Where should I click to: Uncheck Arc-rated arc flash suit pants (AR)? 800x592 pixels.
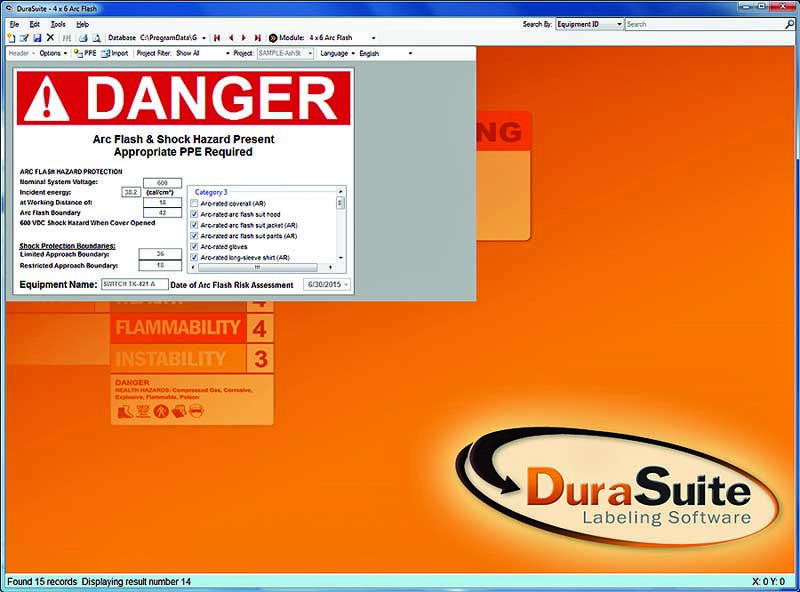(x=194, y=236)
